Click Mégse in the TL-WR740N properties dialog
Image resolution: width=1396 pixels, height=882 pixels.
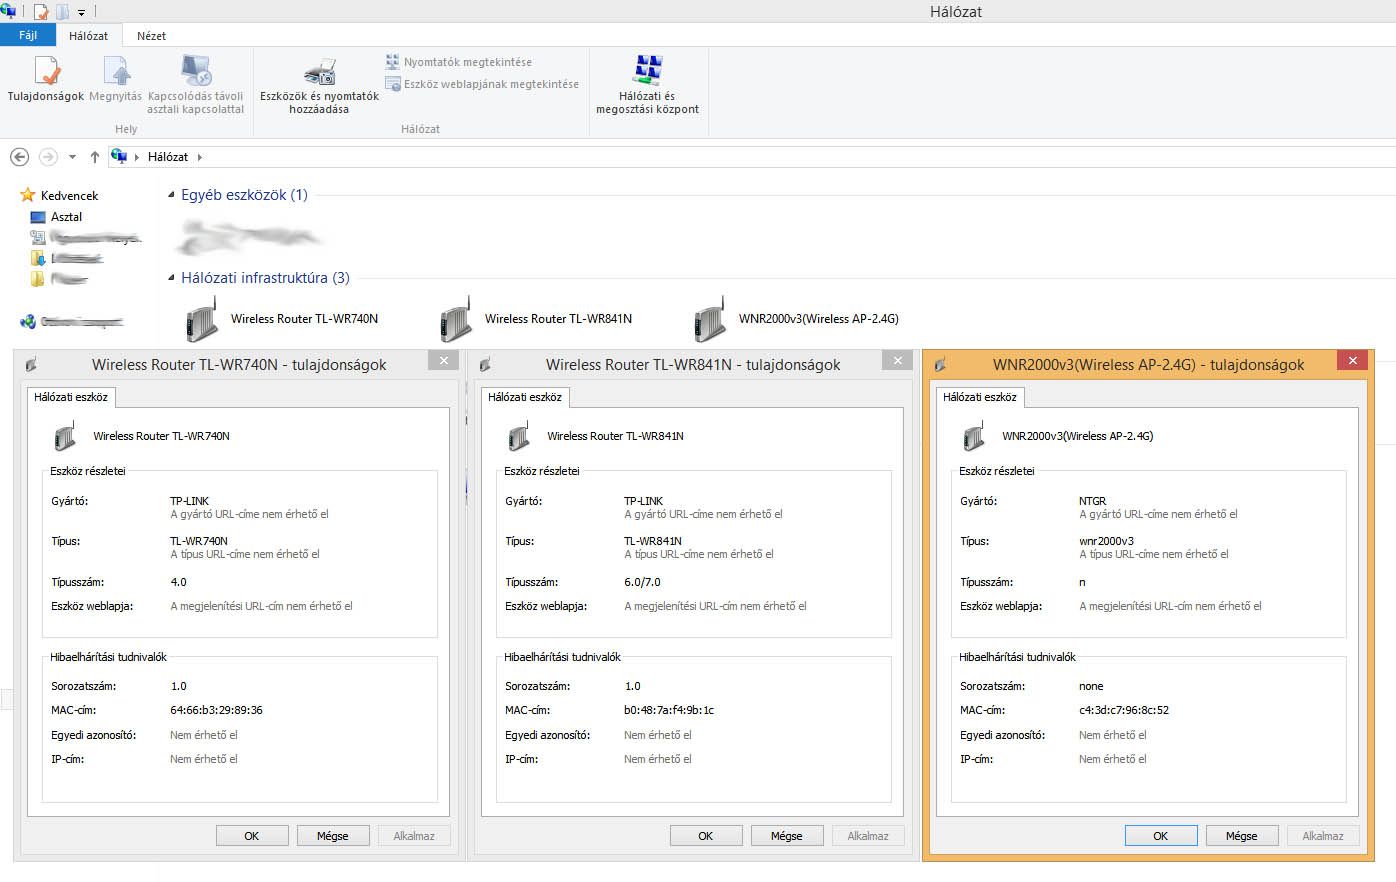tap(333, 836)
